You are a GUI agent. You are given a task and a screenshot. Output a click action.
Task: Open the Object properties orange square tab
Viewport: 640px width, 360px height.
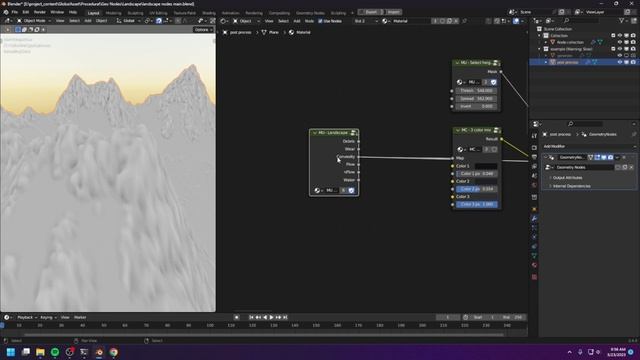(x=534, y=209)
